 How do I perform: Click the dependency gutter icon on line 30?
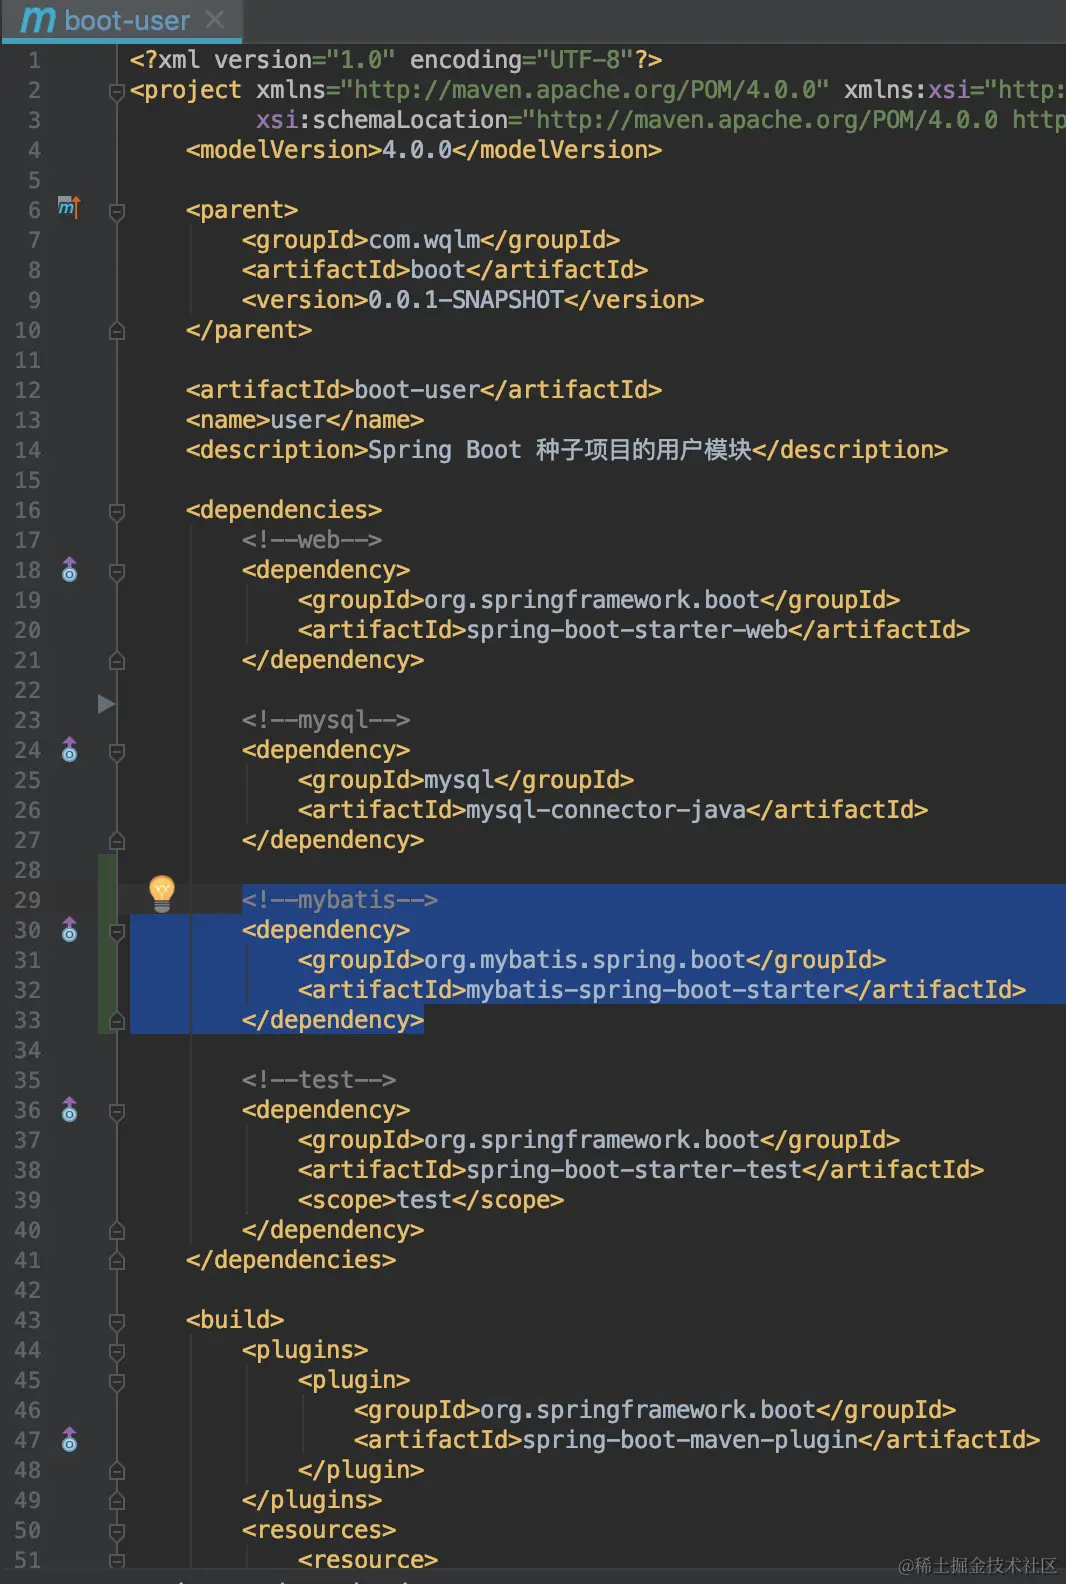tap(69, 930)
